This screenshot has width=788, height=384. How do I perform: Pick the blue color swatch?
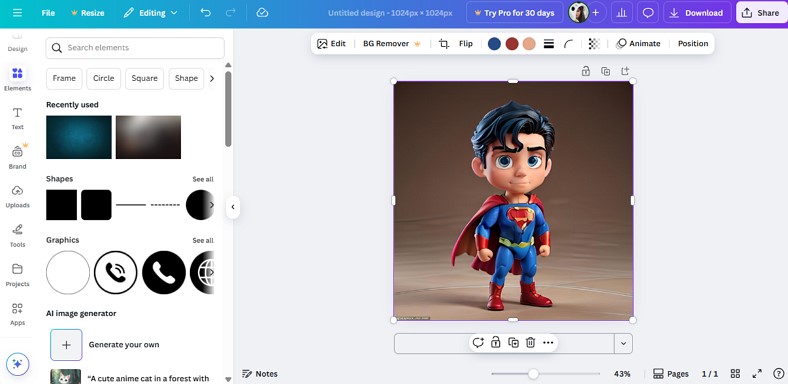click(x=495, y=44)
